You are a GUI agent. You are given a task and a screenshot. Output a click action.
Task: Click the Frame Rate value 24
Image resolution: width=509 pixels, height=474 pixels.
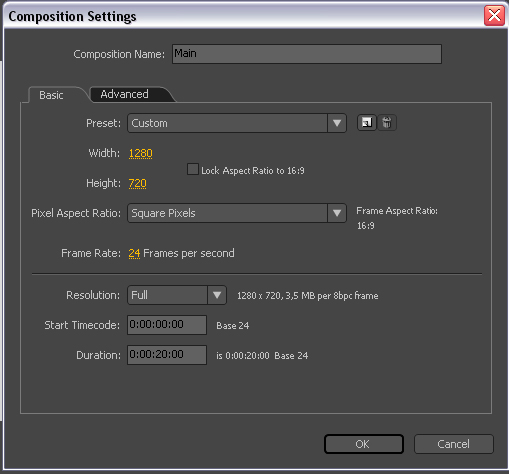click(134, 253)
